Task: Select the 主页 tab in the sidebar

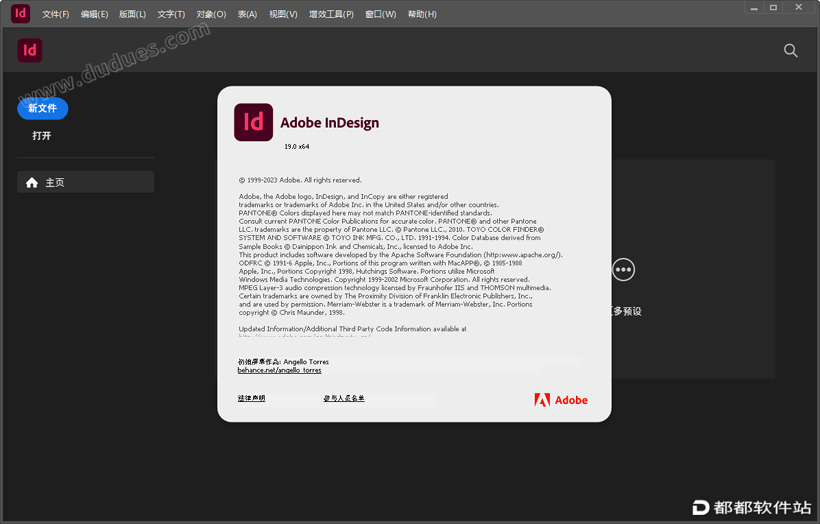Action: coord(86,182)
